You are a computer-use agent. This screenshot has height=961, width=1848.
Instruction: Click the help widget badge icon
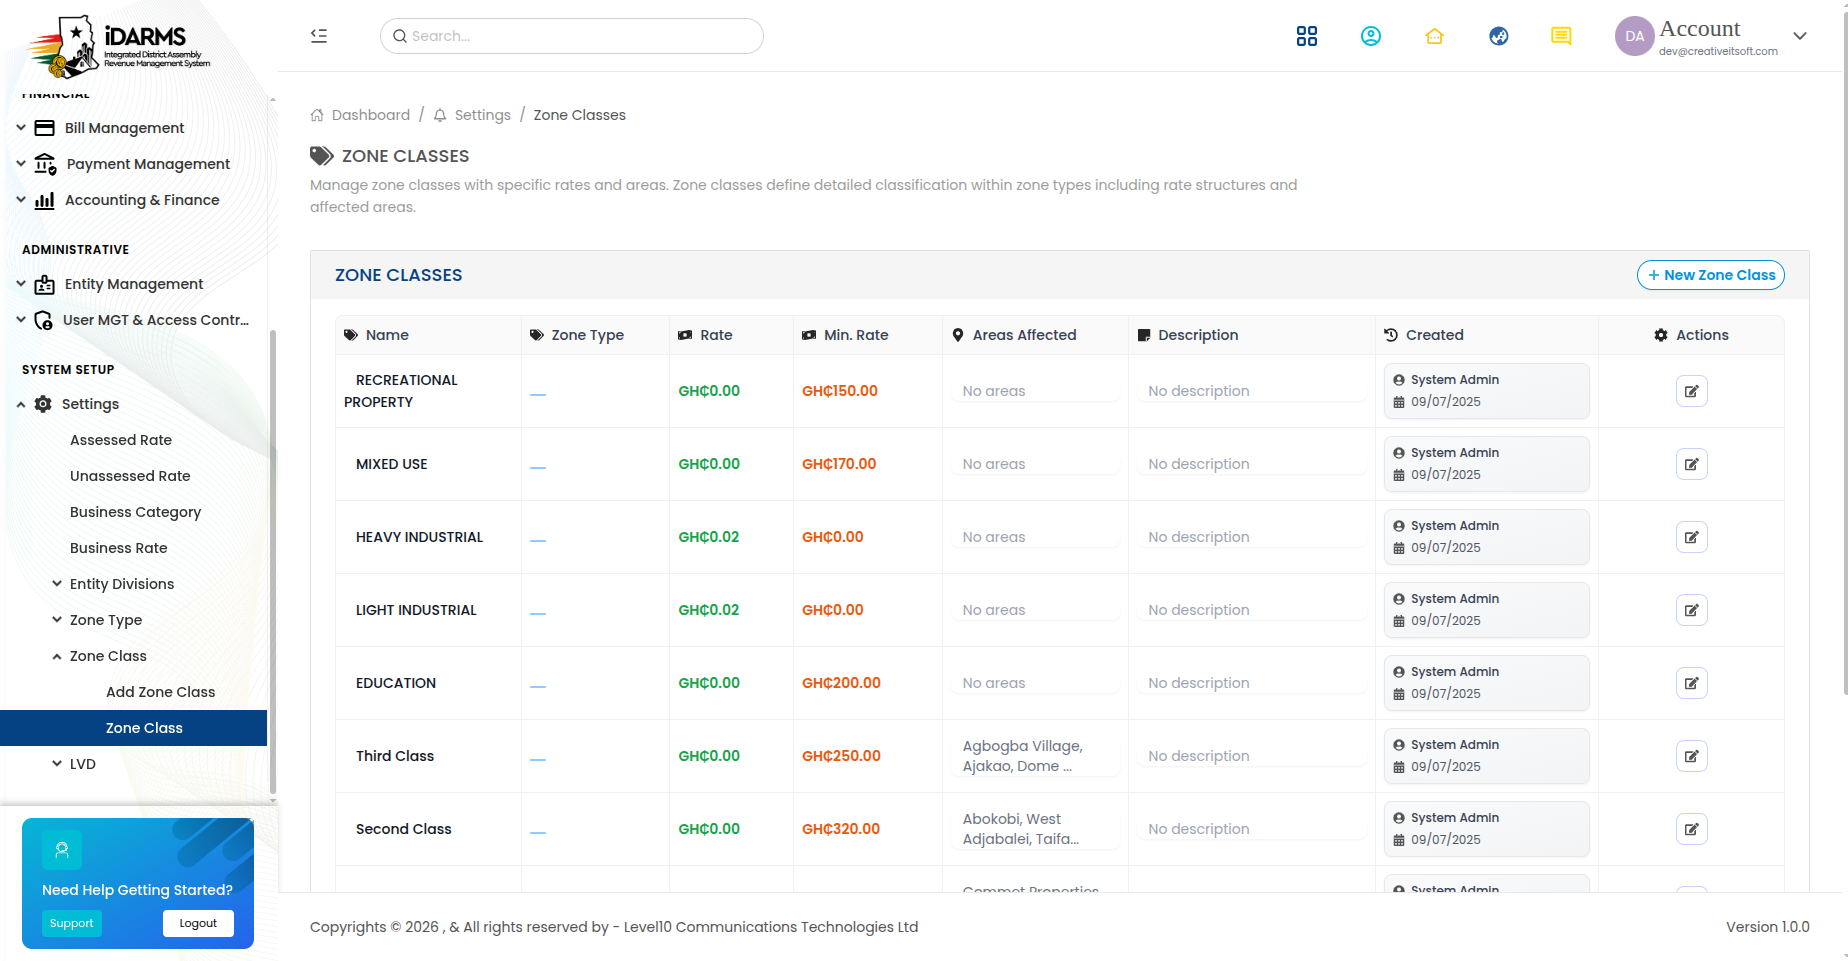[62, 850]
